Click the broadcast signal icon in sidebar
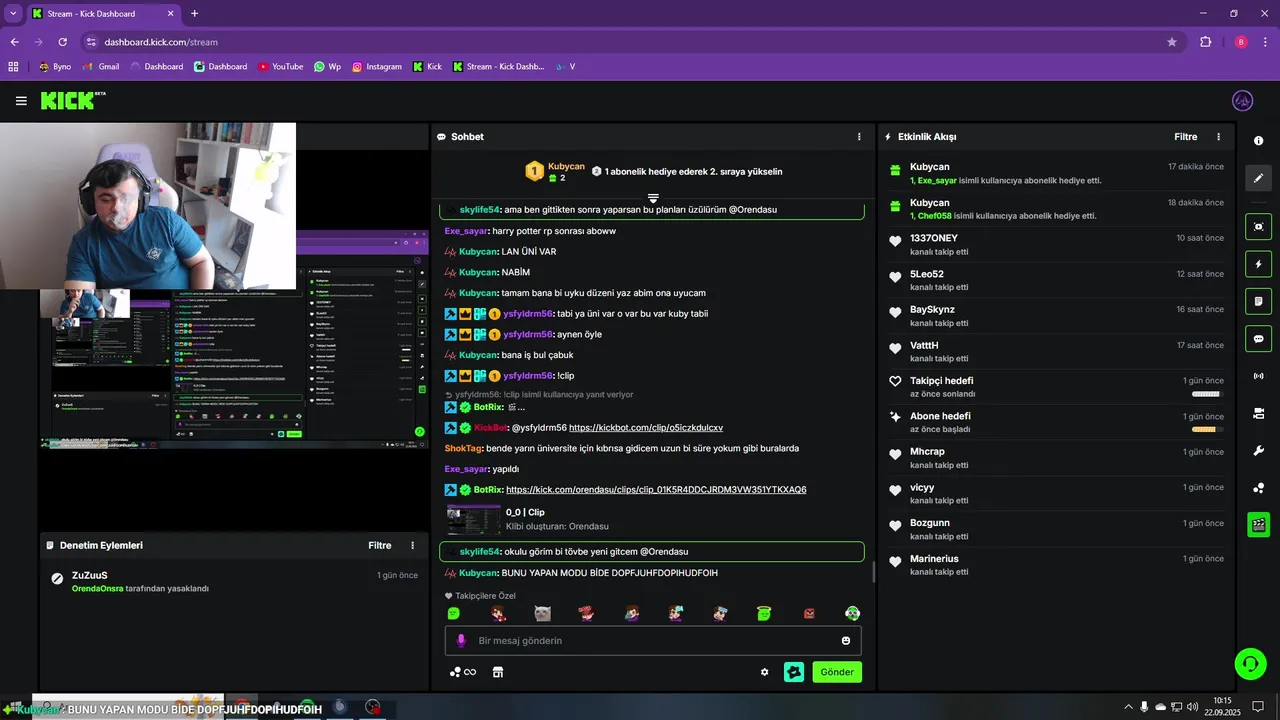Screen dimensions: 1280x720 tap(1259, 376)
